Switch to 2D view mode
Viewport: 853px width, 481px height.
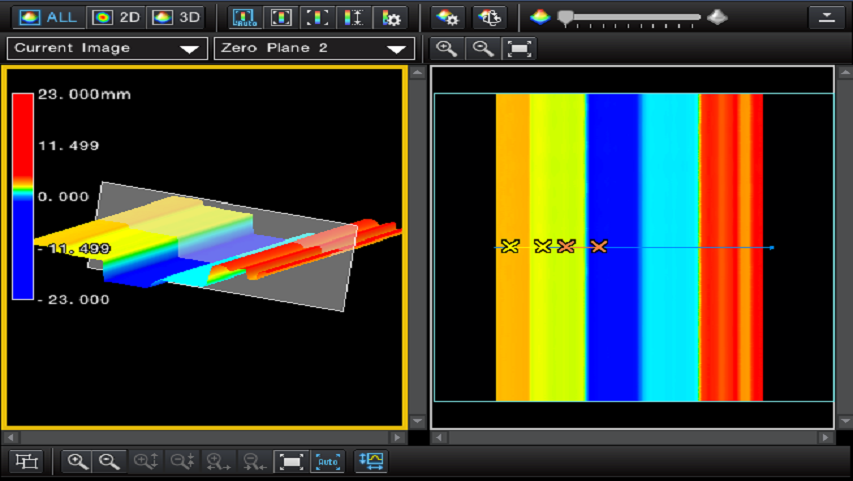[116, 17]
